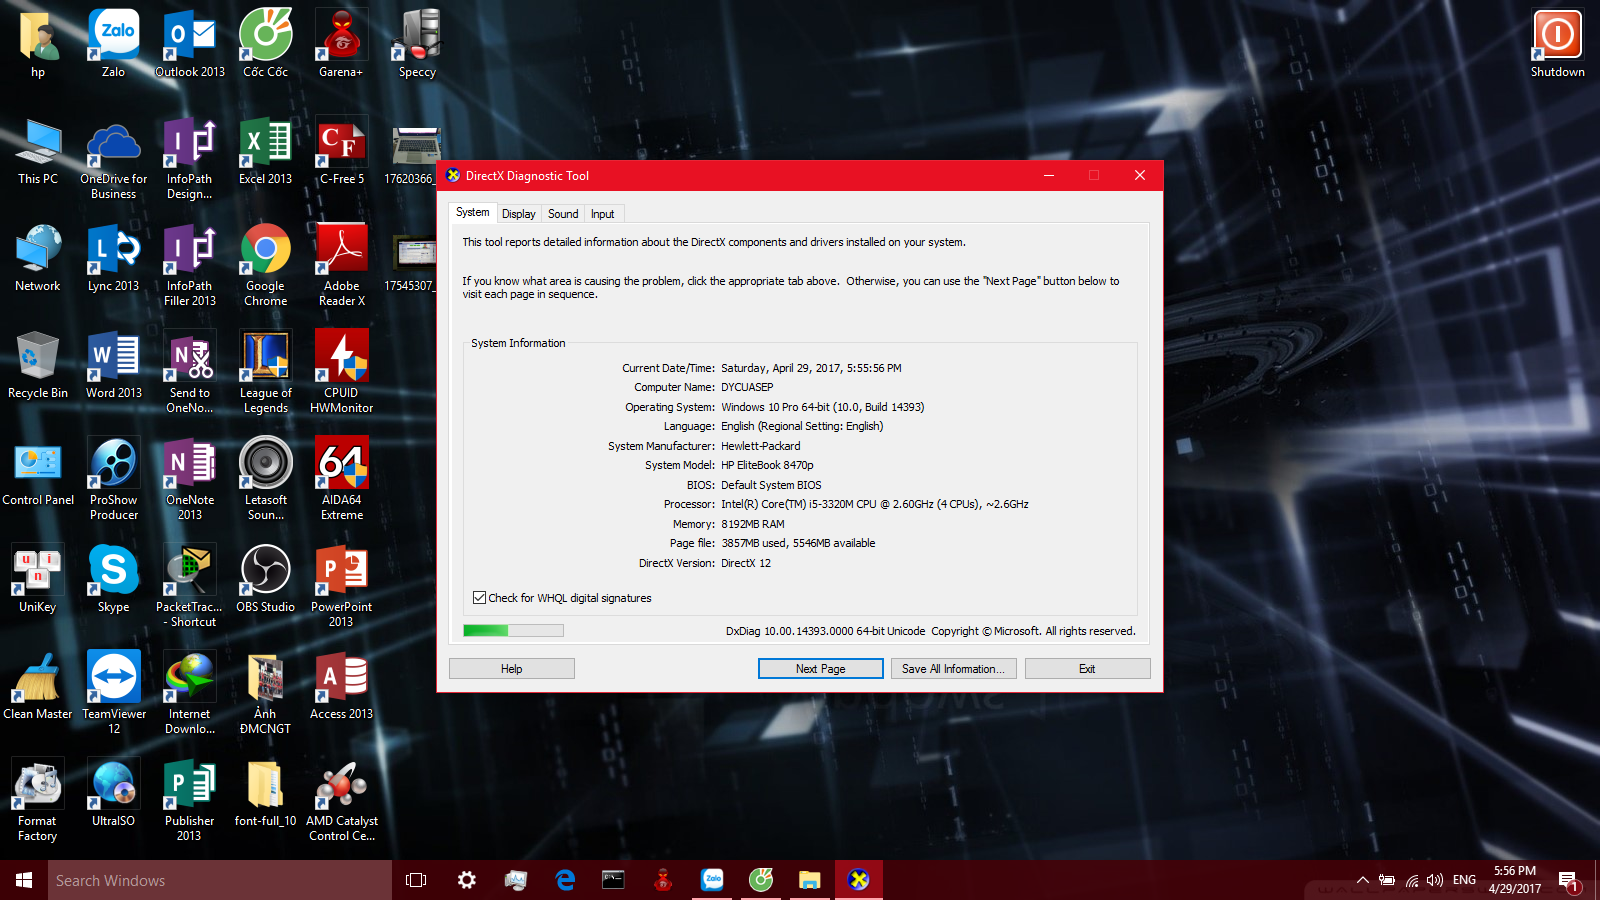Click Save All Information button
The width and height of the screenshot is (1600, 900).
pyautogui.click(x=954, y=669)
